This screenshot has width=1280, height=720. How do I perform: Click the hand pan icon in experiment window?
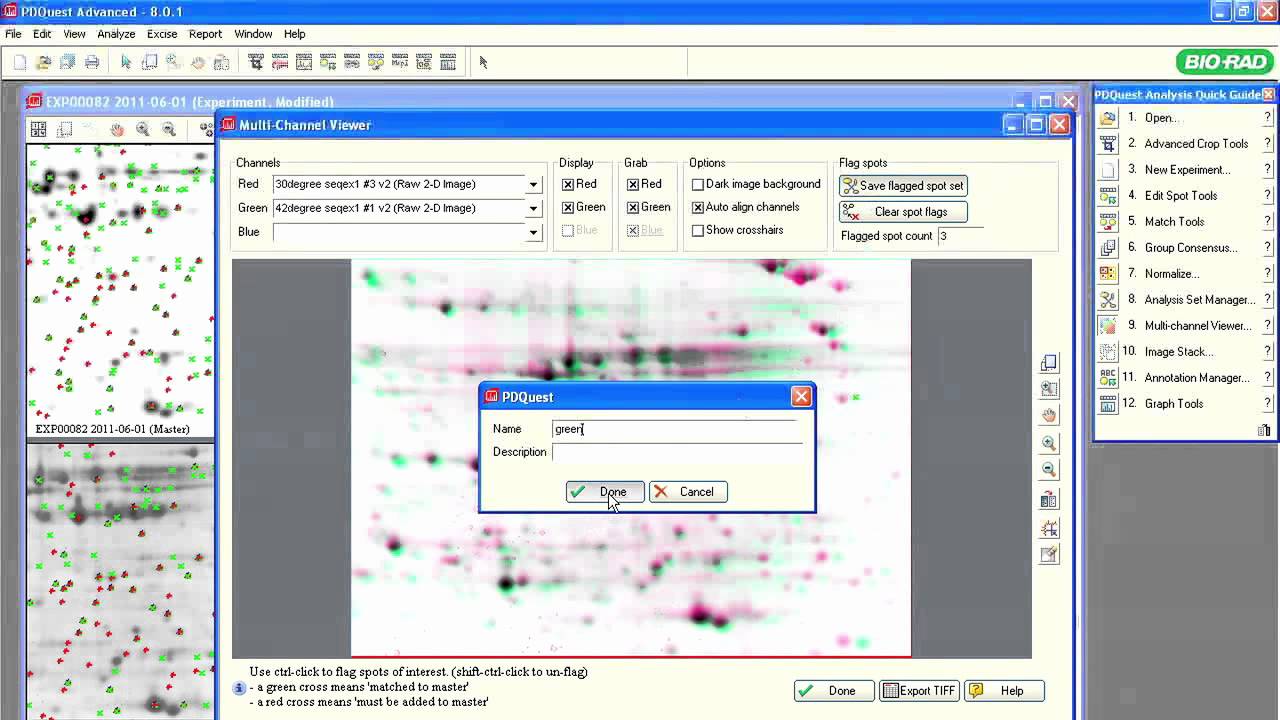(x=117, y=129)
